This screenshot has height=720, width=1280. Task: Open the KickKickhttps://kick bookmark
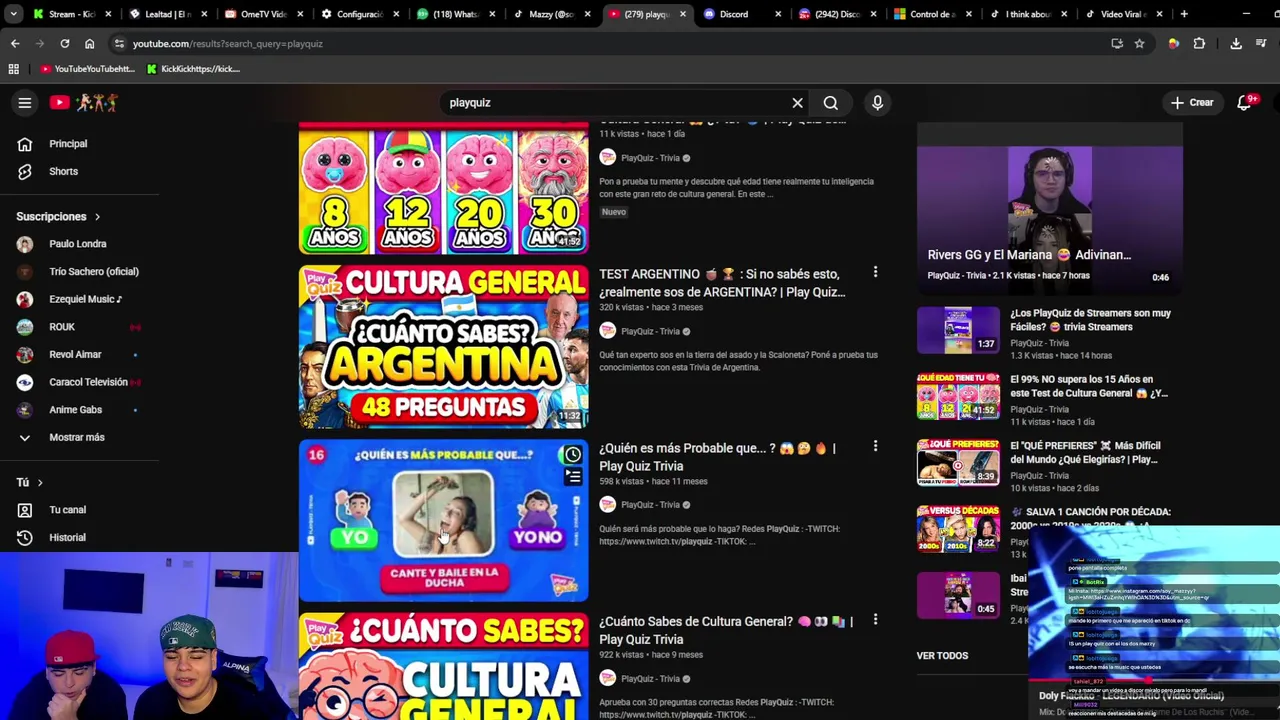193,69
